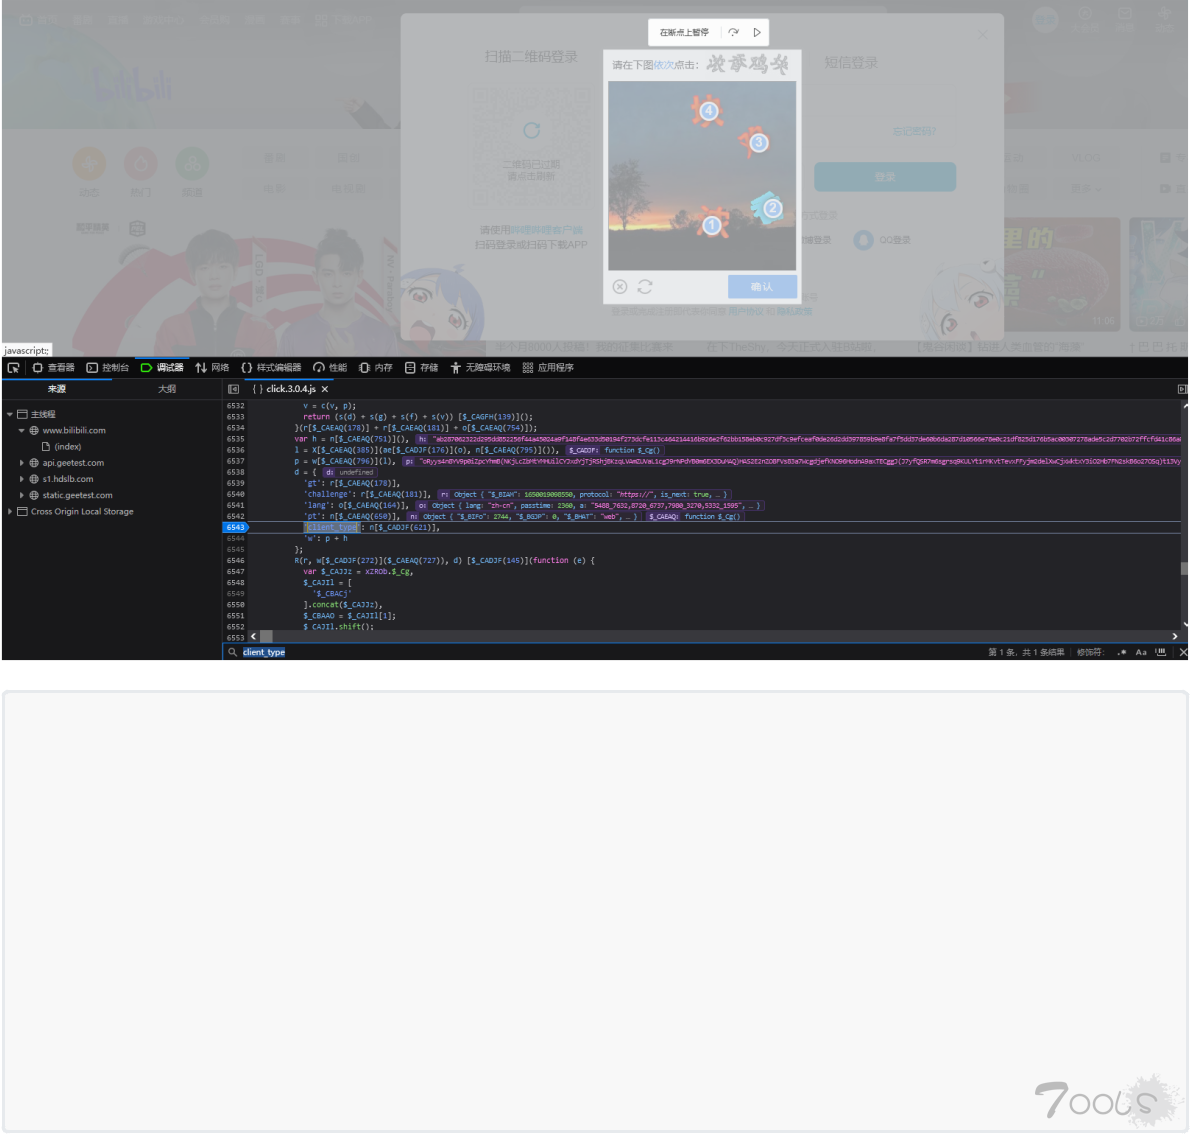Screen dimensions: 1190x1134
Task: Click the QQ登录 icon
Action: [864, 241]
